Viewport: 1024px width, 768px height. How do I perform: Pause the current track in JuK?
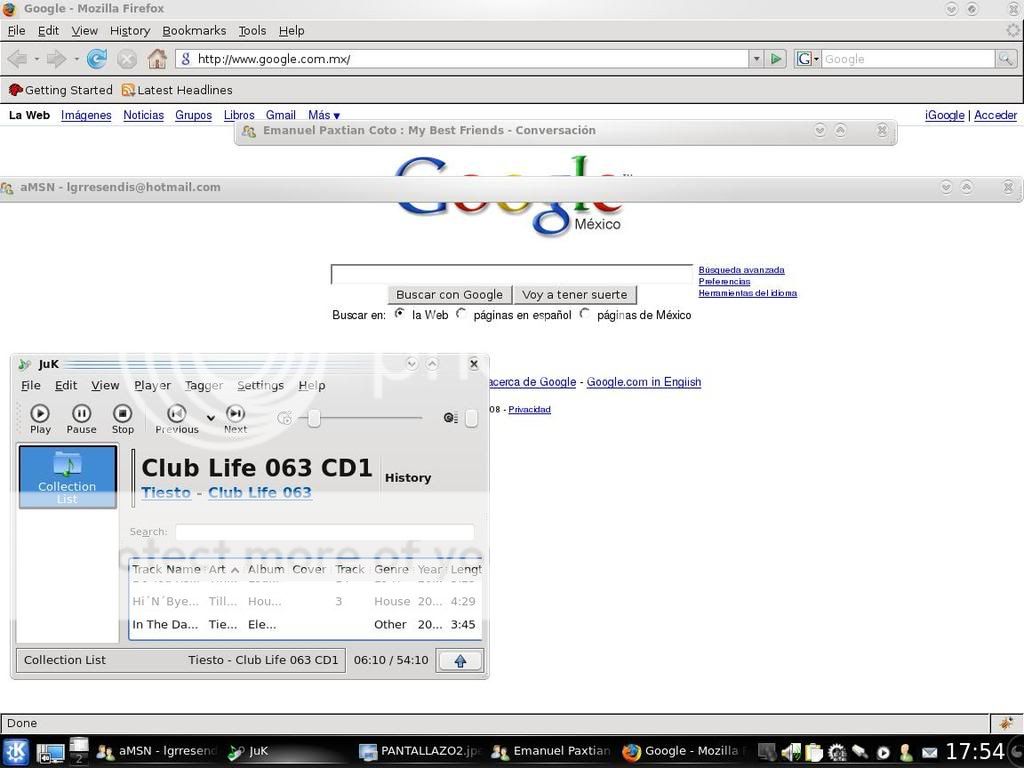pos(81,418)
